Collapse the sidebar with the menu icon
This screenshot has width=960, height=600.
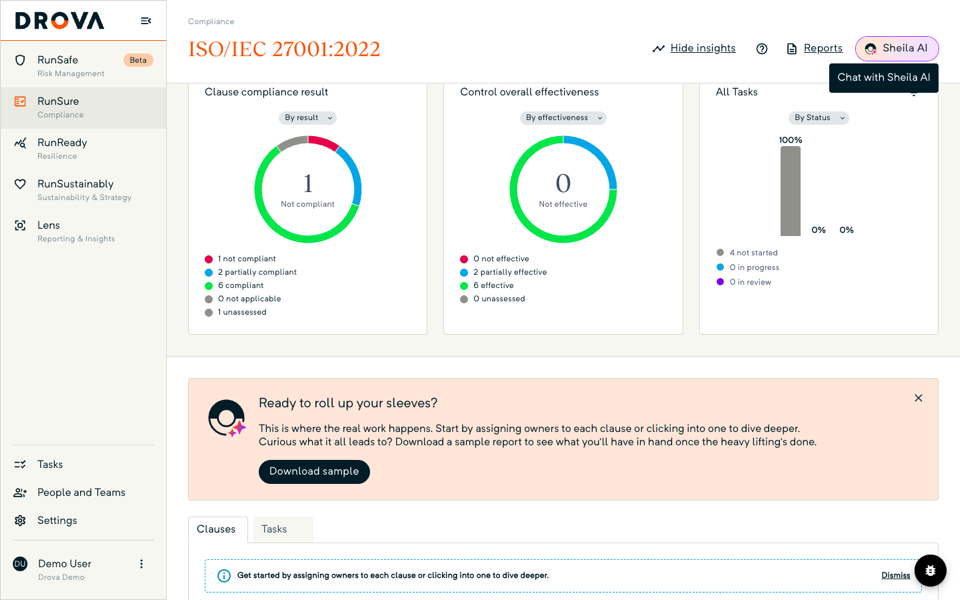[146, 21]
